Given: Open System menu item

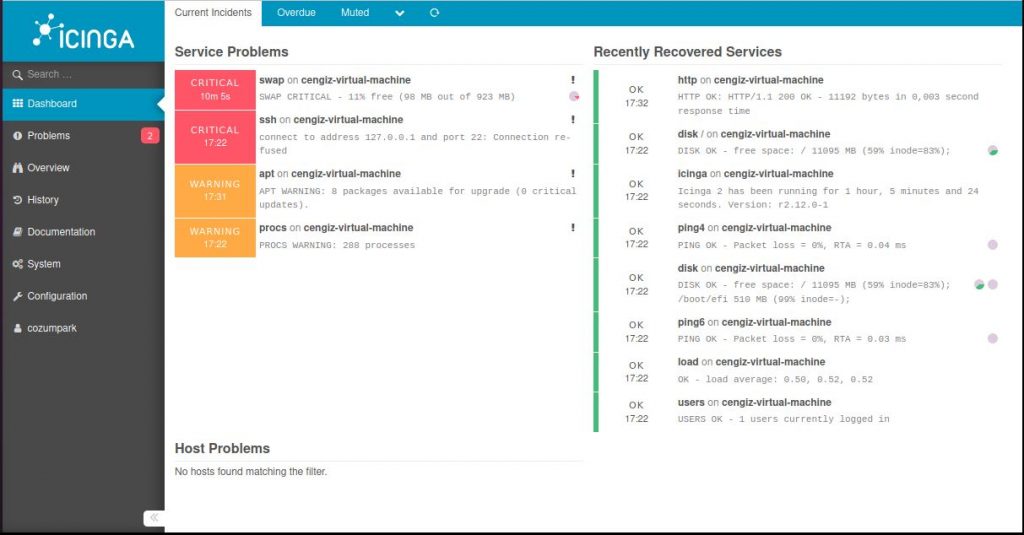Looking at the screenshot, I should click(83, 263).
